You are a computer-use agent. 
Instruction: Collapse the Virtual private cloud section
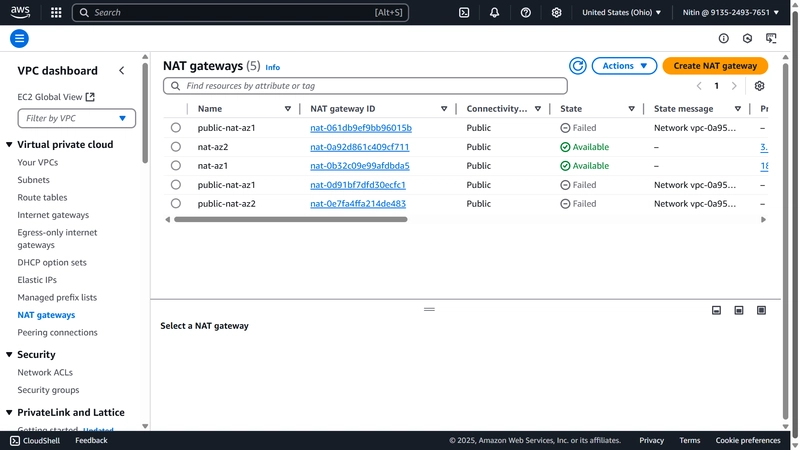click(9, 145)
